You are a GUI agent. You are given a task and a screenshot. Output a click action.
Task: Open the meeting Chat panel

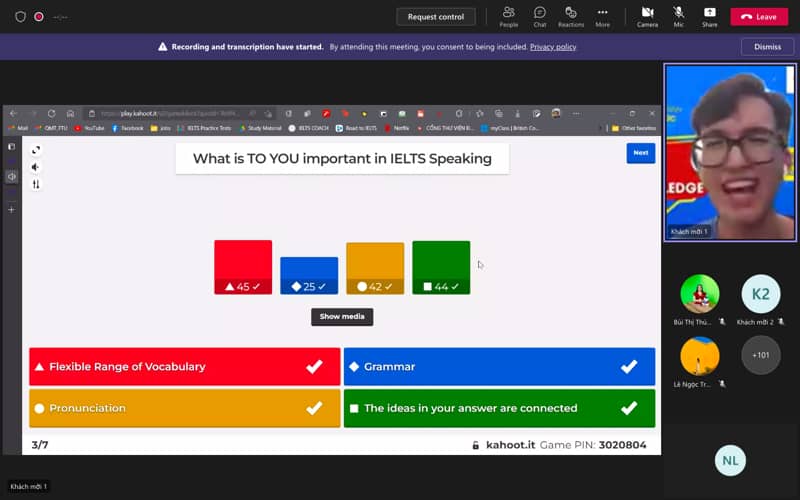540,15
